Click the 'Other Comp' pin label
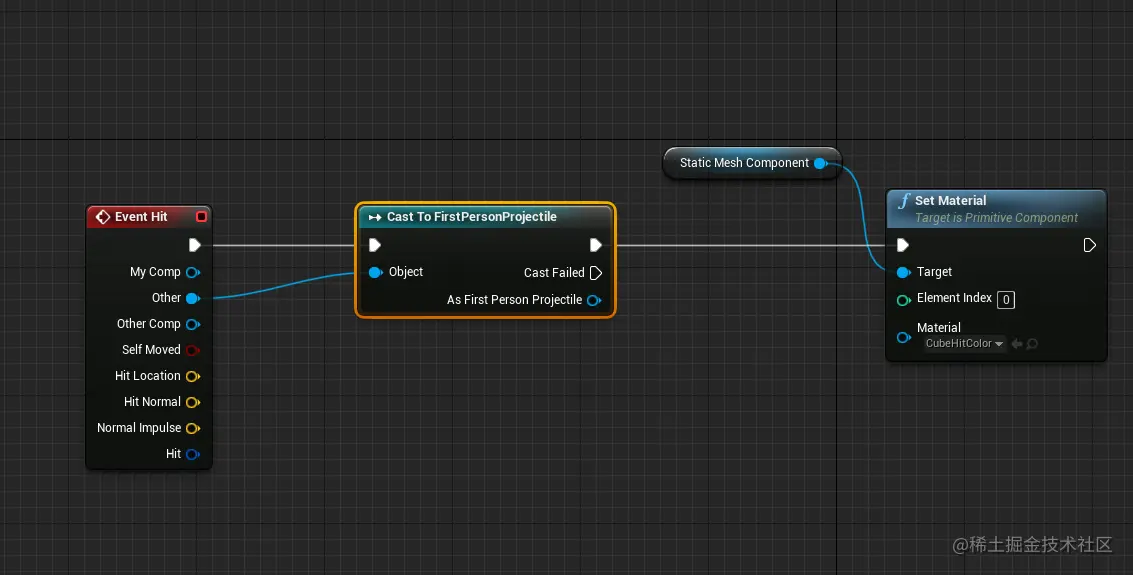Screen dimensions: 1133x575 [149, 324]
